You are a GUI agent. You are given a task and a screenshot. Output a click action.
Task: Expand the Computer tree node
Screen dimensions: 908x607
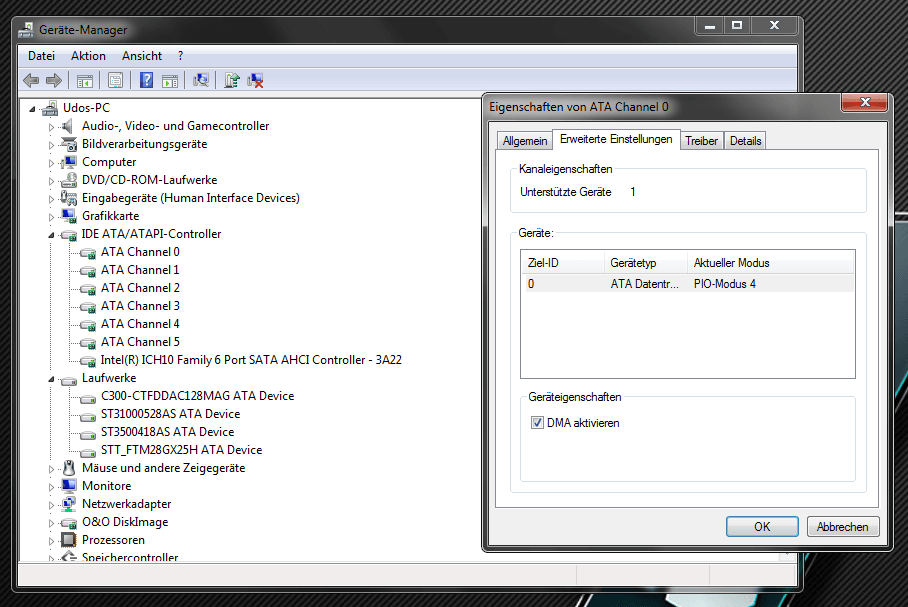(52, 163)
